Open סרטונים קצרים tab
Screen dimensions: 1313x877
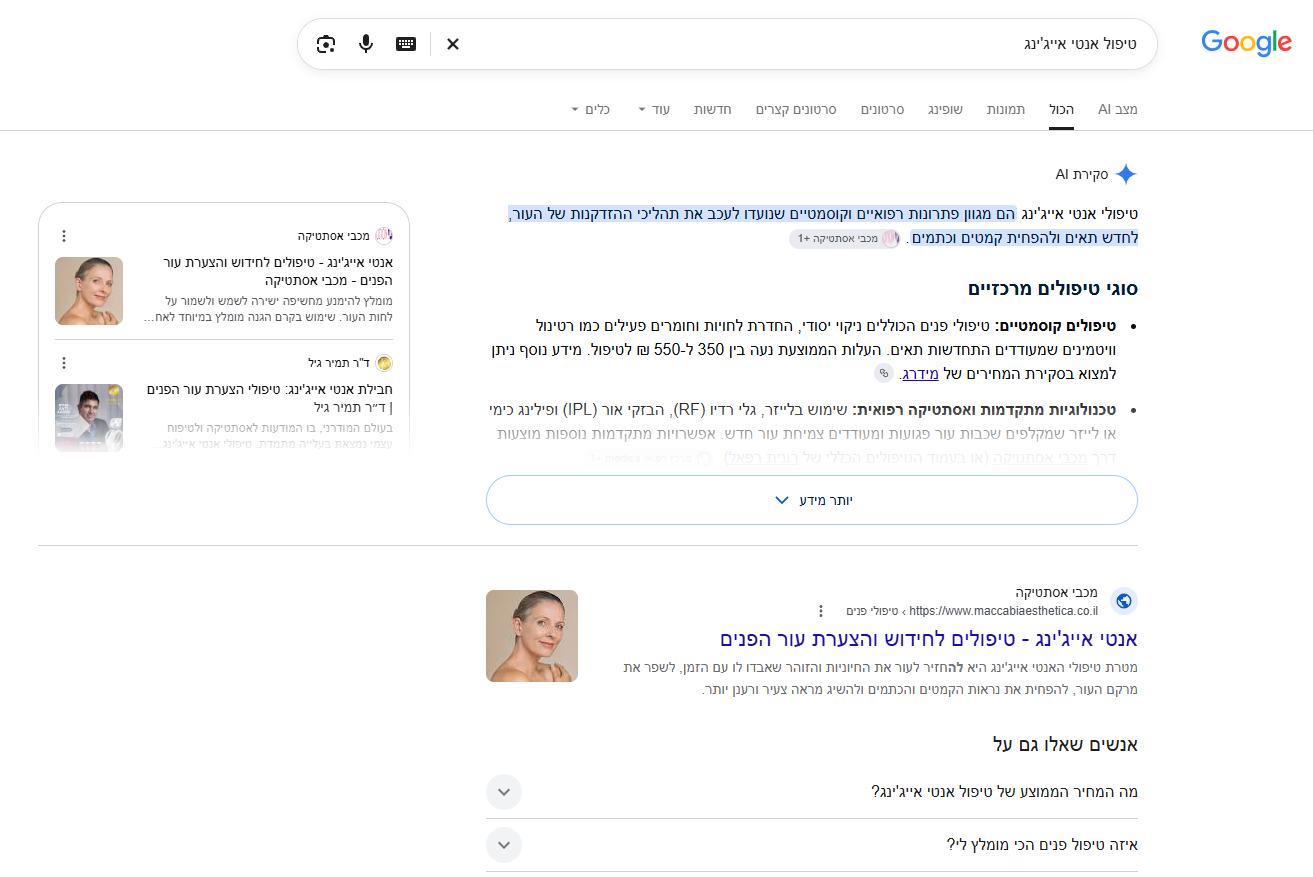(x=796, y=109)
